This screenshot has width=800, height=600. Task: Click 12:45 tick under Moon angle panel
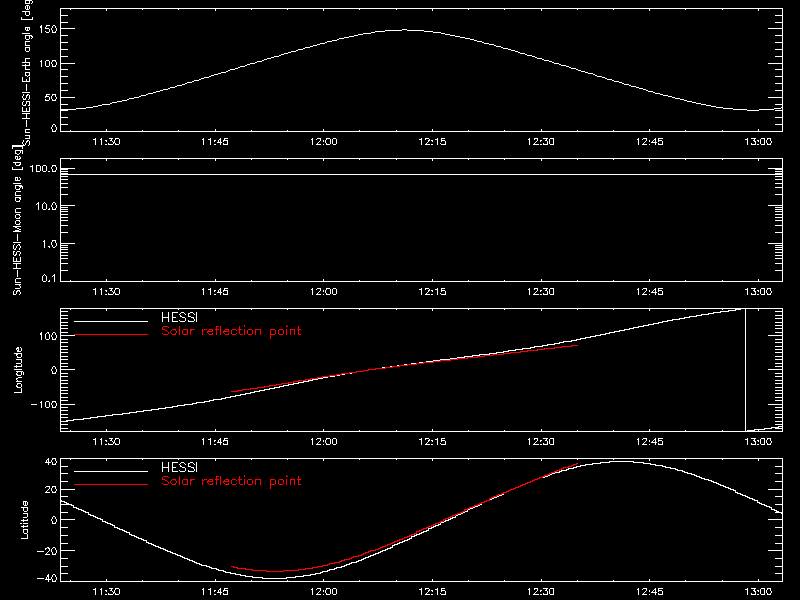tap(649, 292)
